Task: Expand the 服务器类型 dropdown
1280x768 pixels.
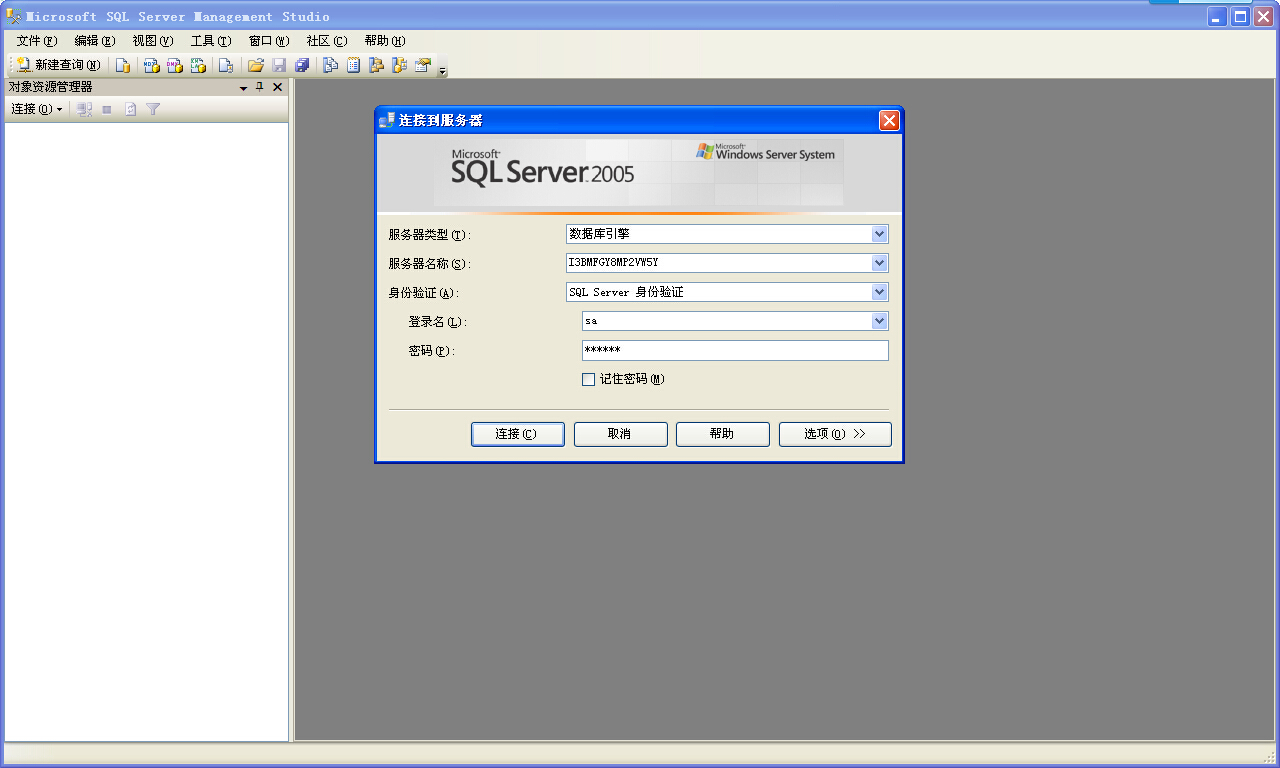Action: 879,234
